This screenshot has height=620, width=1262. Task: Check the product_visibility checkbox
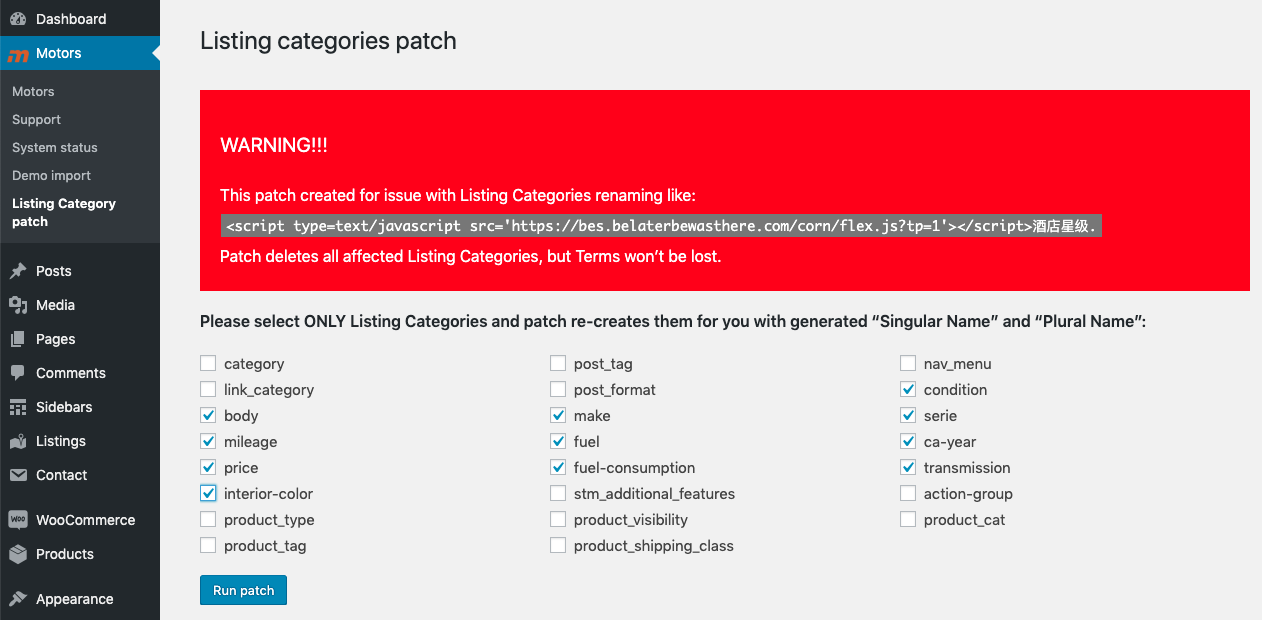(x=558, y=519)
